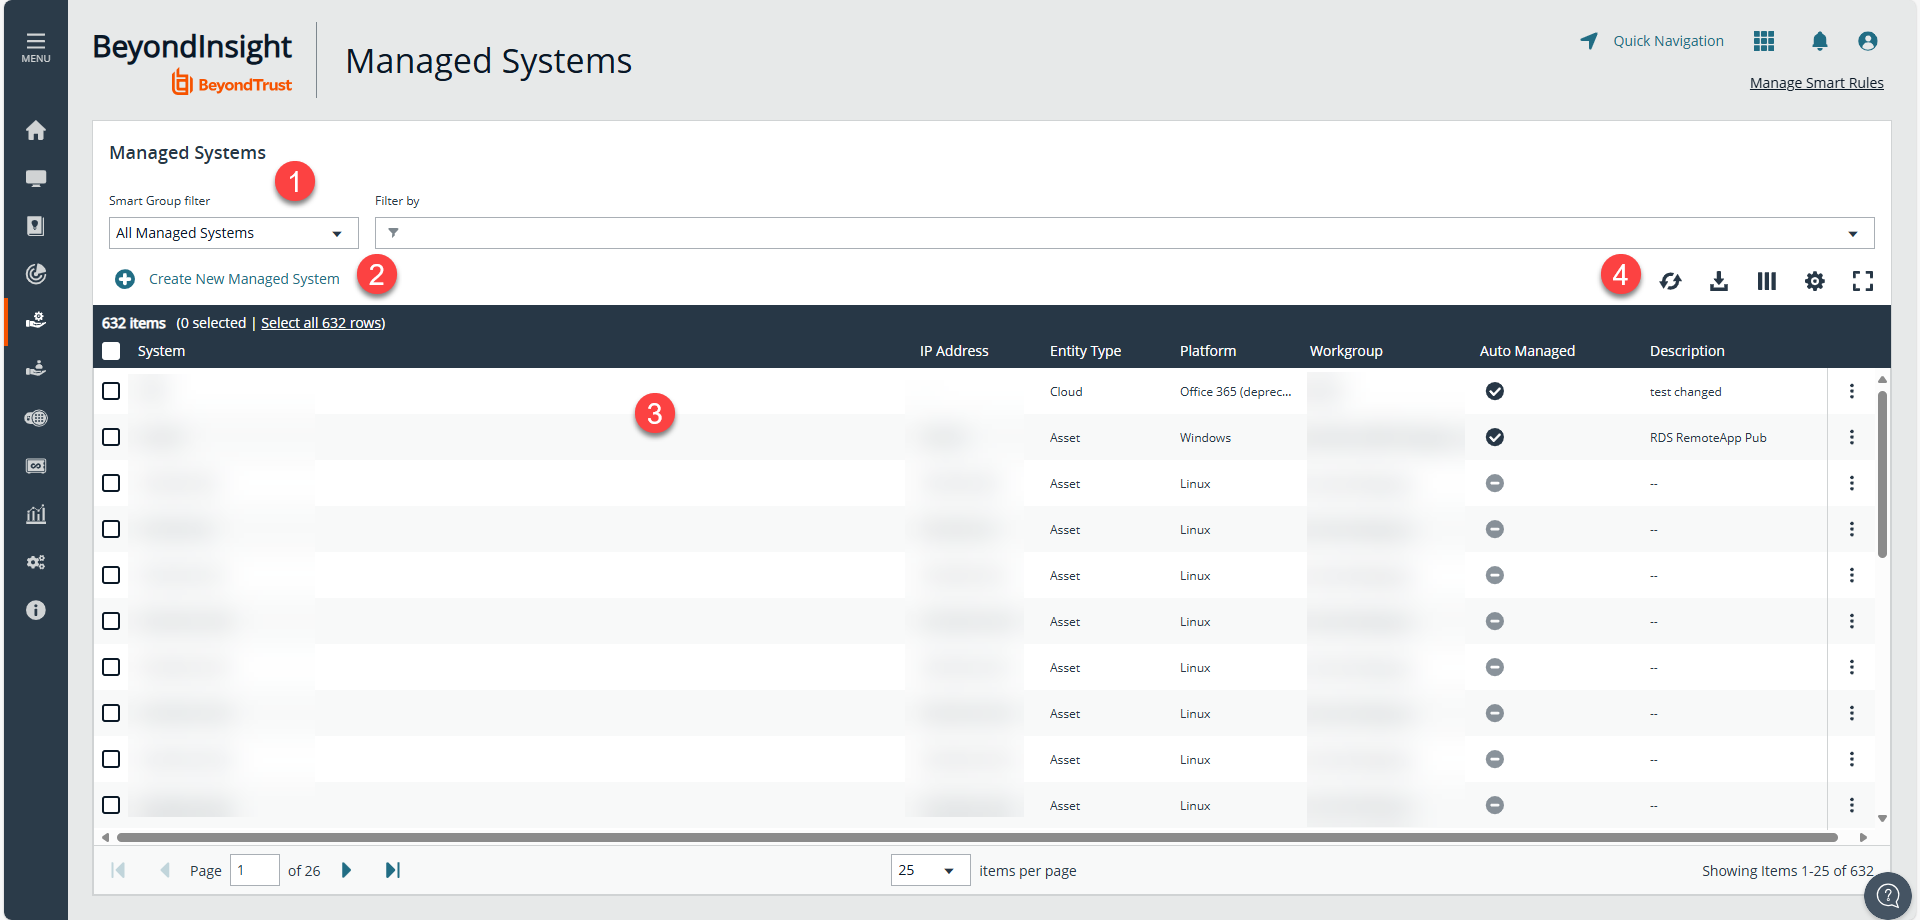Click the 'Cloud' entity type cell
Viewport: 1920px width, 920px height.
coord(1066,392)
